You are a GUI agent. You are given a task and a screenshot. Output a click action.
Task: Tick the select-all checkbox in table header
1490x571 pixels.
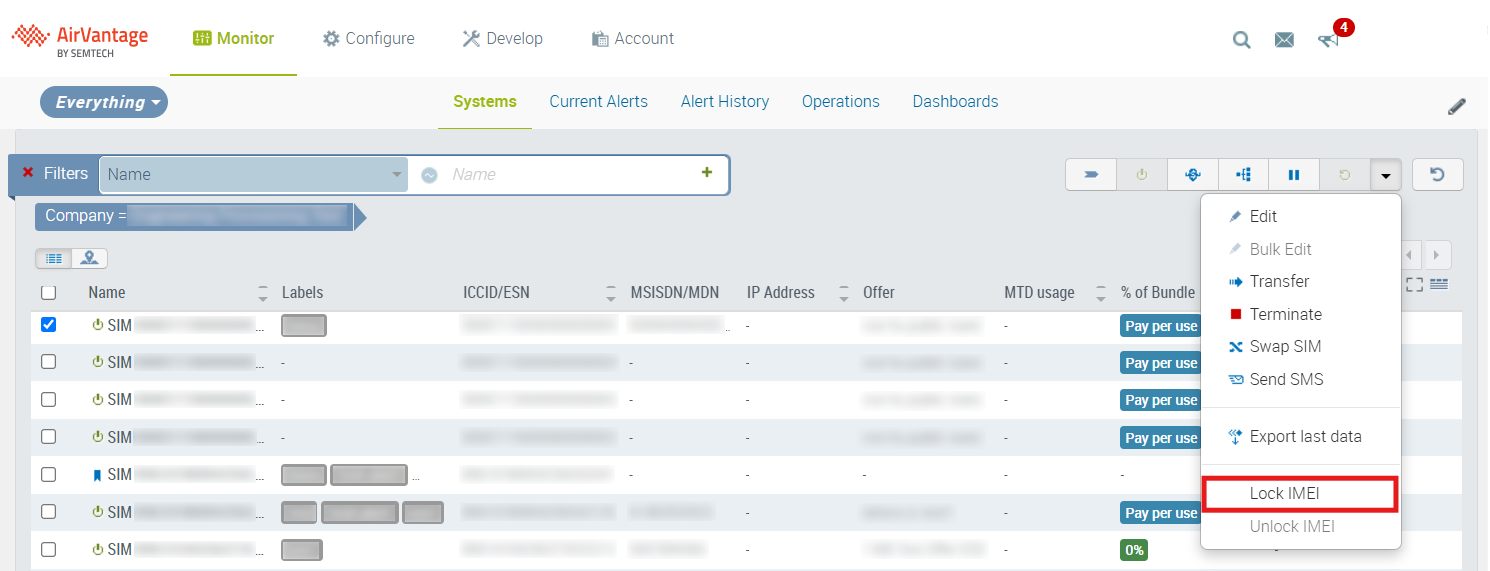point(48,293)
